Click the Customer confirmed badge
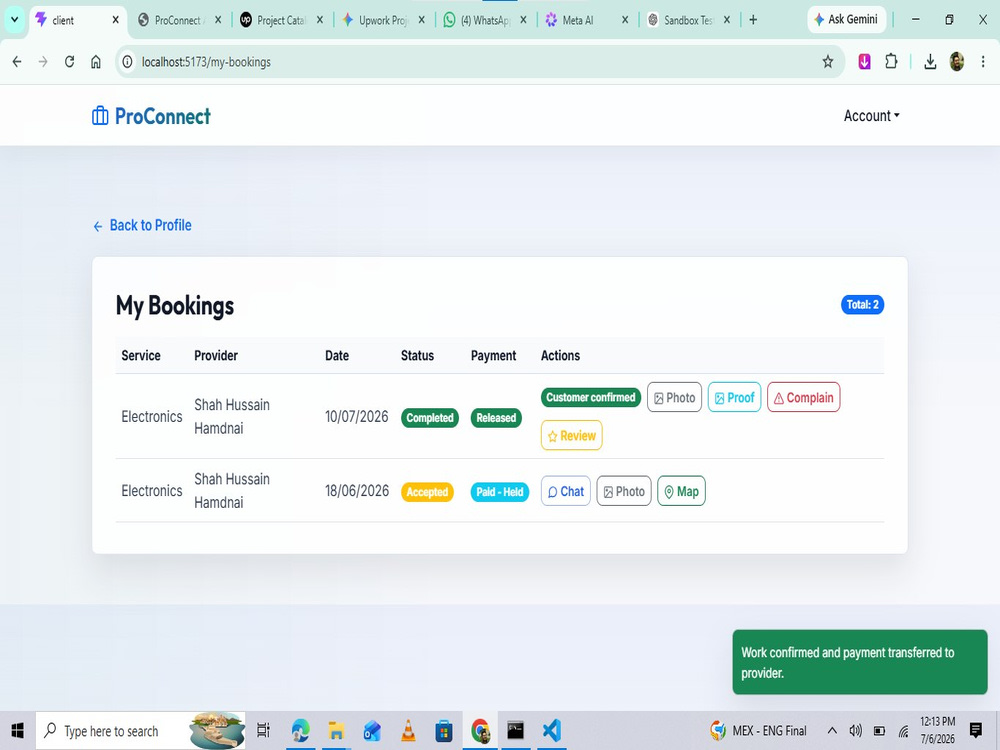Image resolution: width=1000 pixels, height=750 pixels. [x=591, y=397]
